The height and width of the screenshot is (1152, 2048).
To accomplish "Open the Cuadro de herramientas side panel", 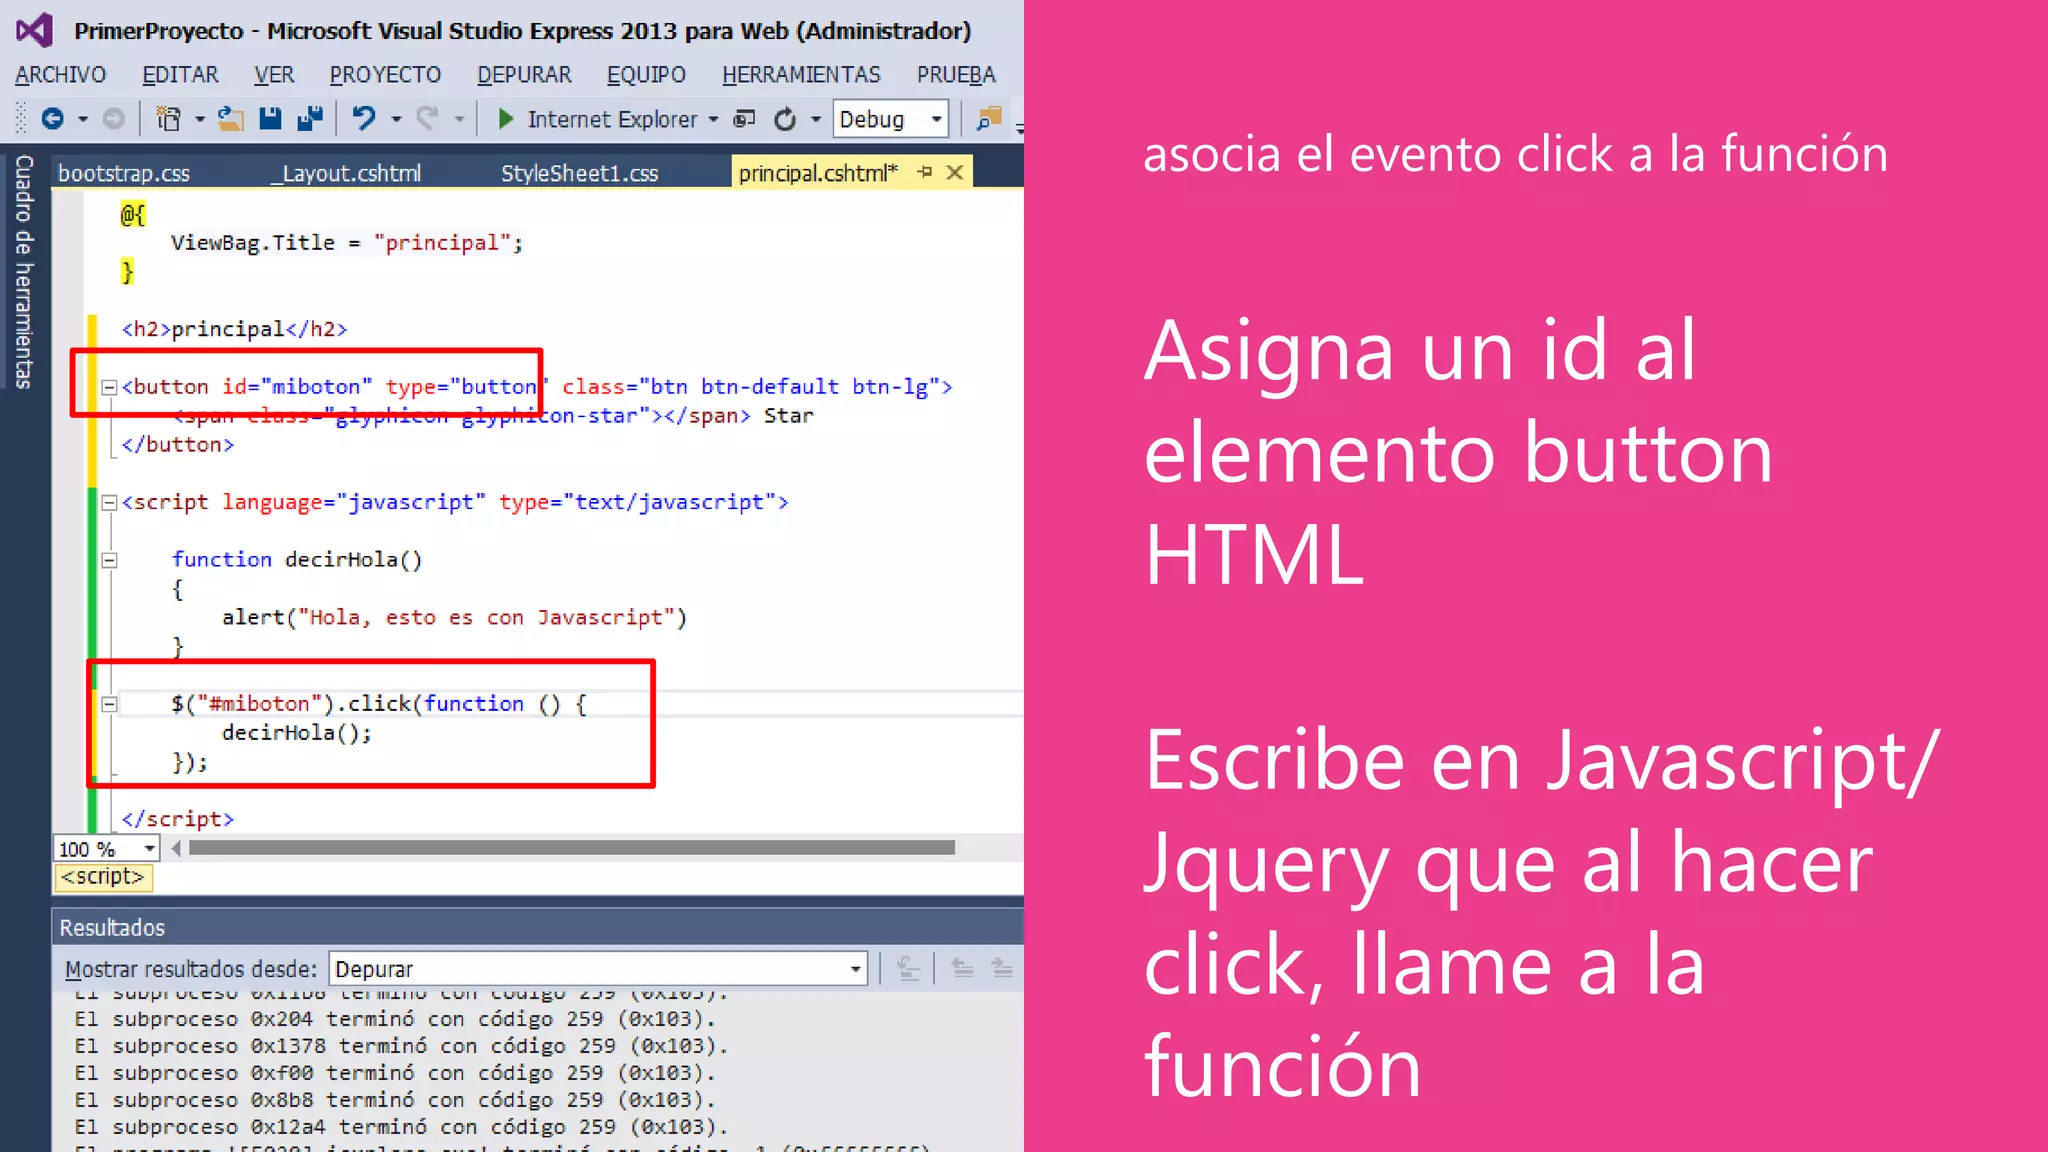I will (24, 271).
